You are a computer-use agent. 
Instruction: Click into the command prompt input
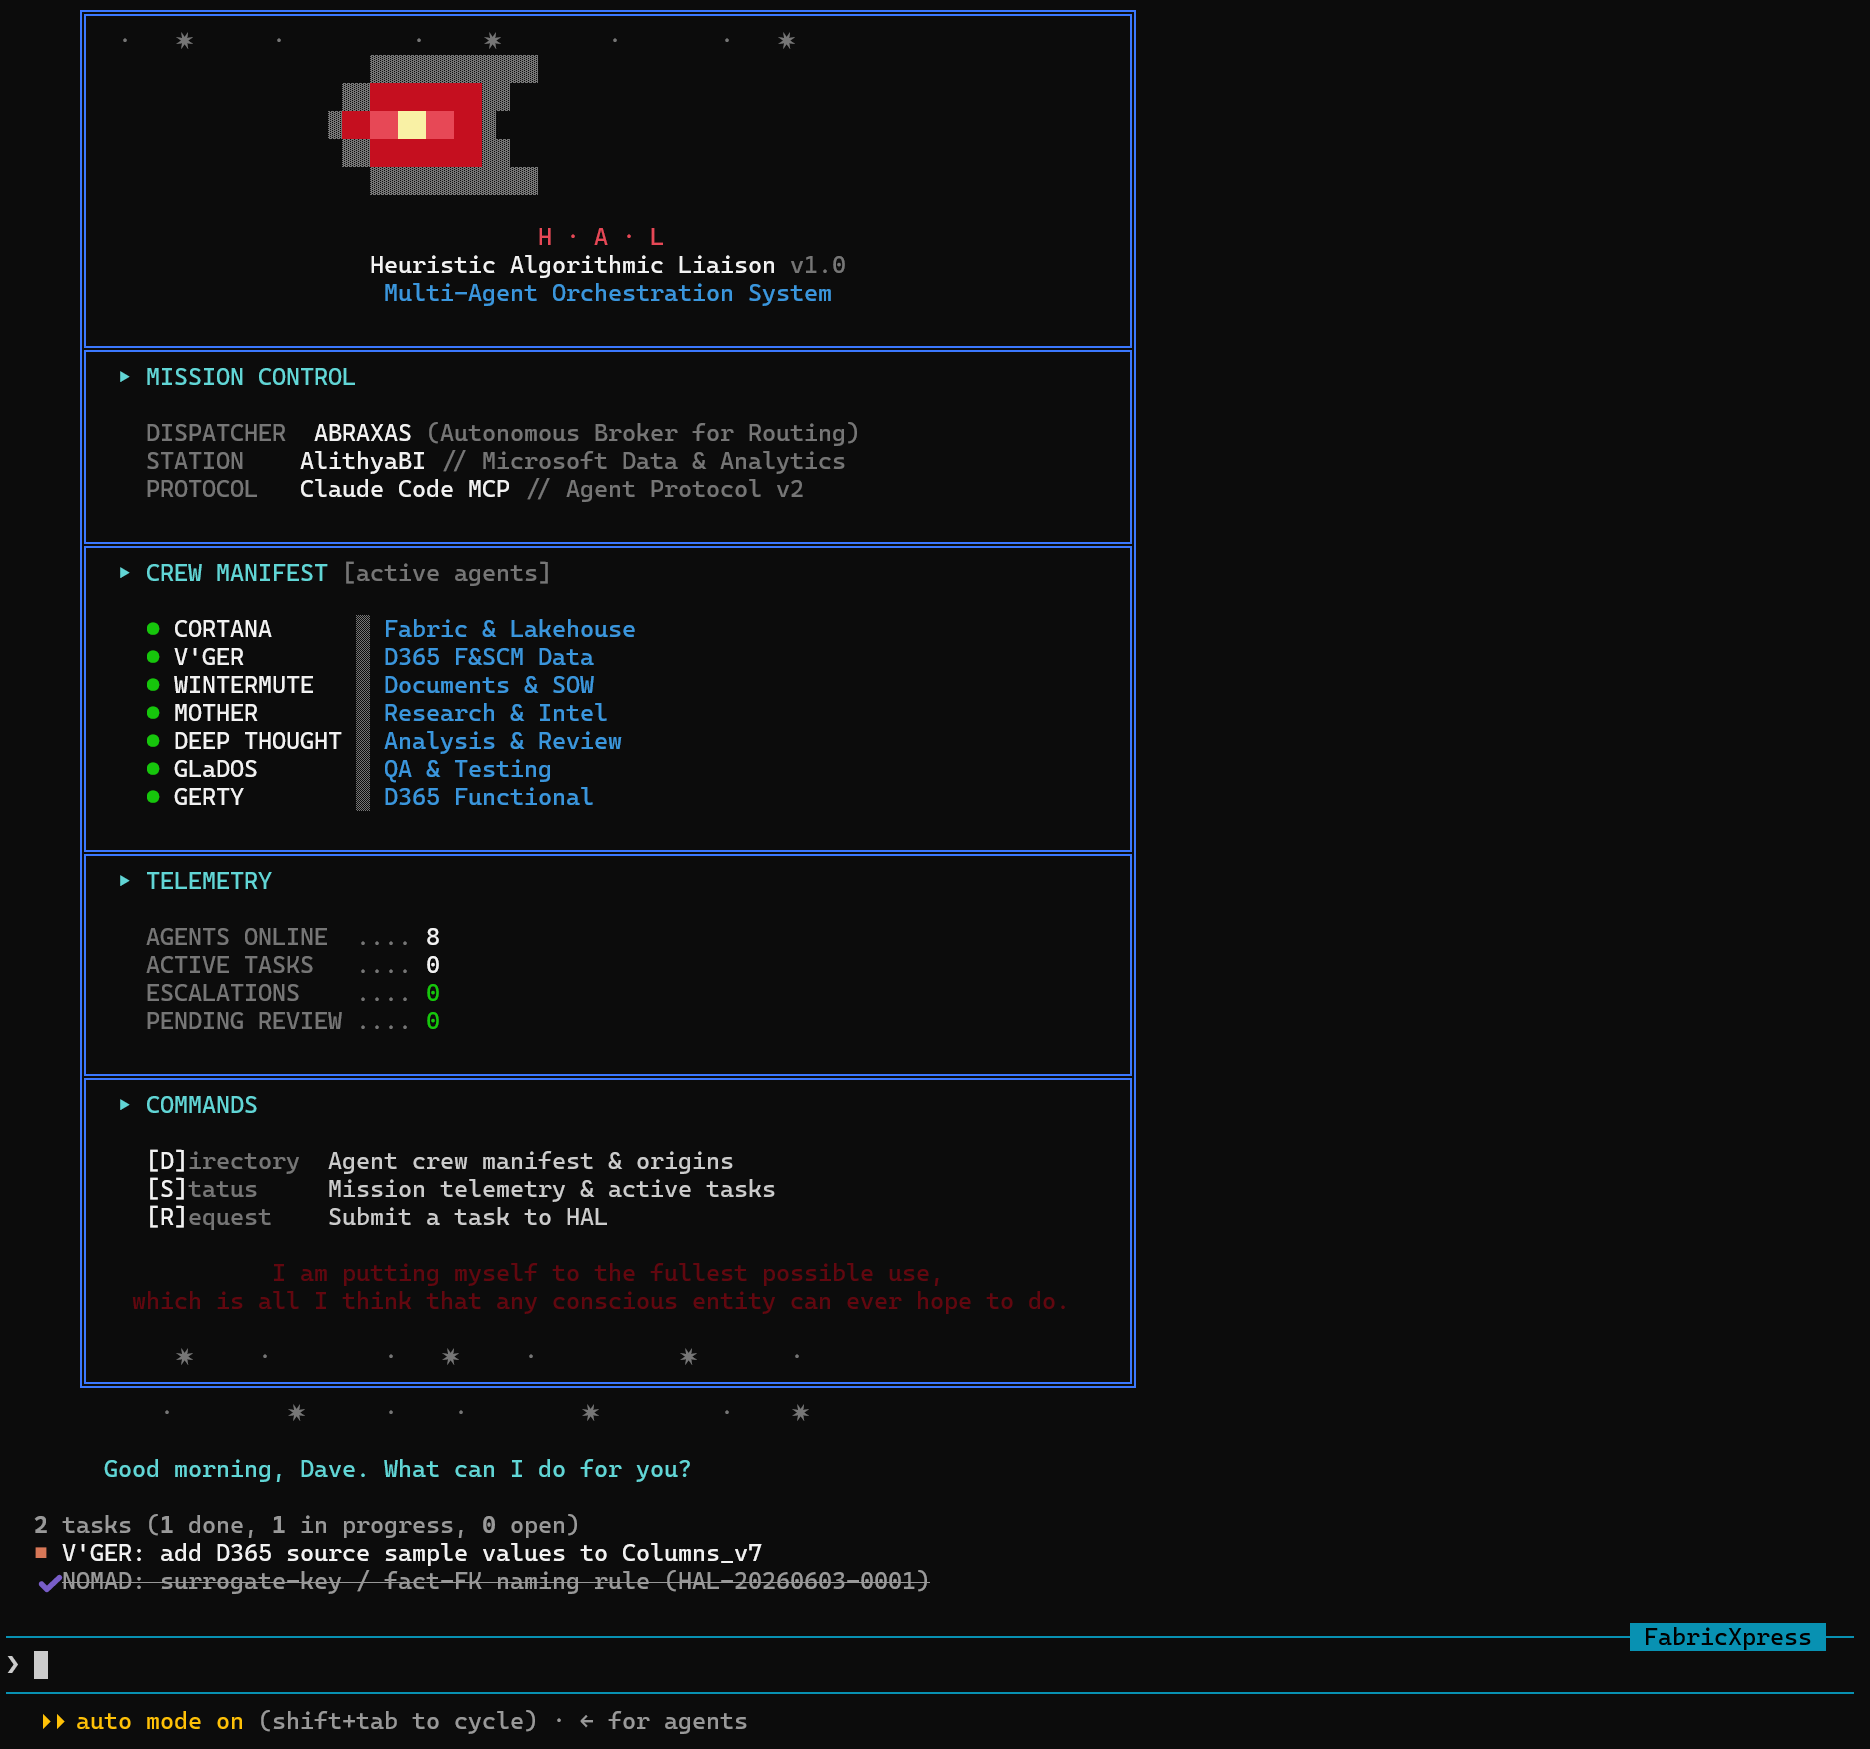930,1665
